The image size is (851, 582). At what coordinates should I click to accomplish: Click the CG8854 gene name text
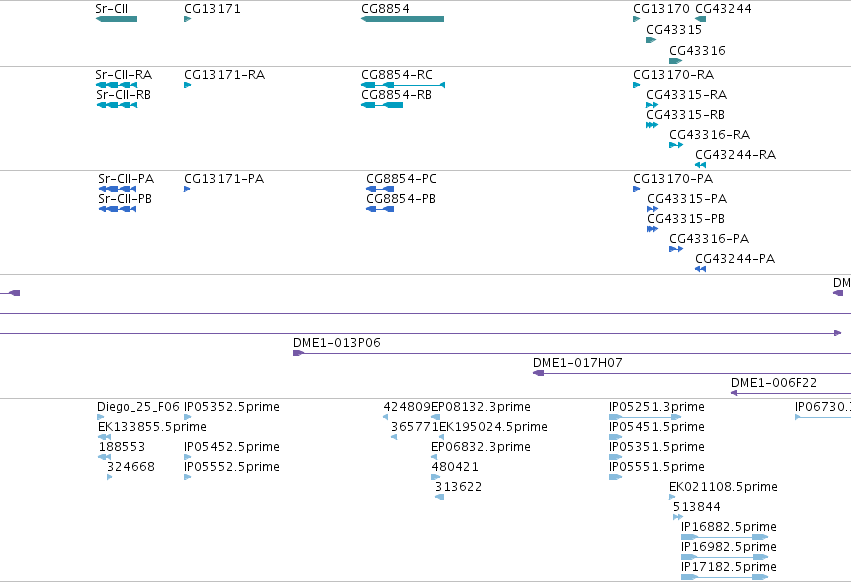click(385, 9)
